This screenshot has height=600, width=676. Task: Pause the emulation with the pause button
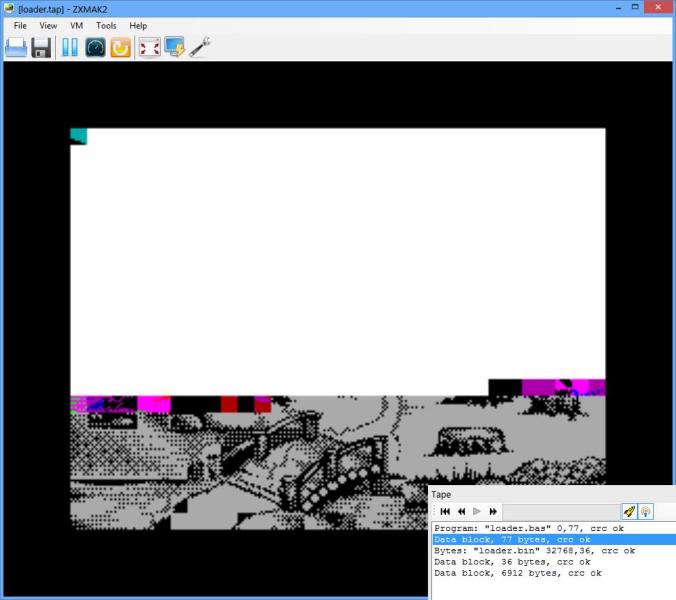click(x=69, y=47)
